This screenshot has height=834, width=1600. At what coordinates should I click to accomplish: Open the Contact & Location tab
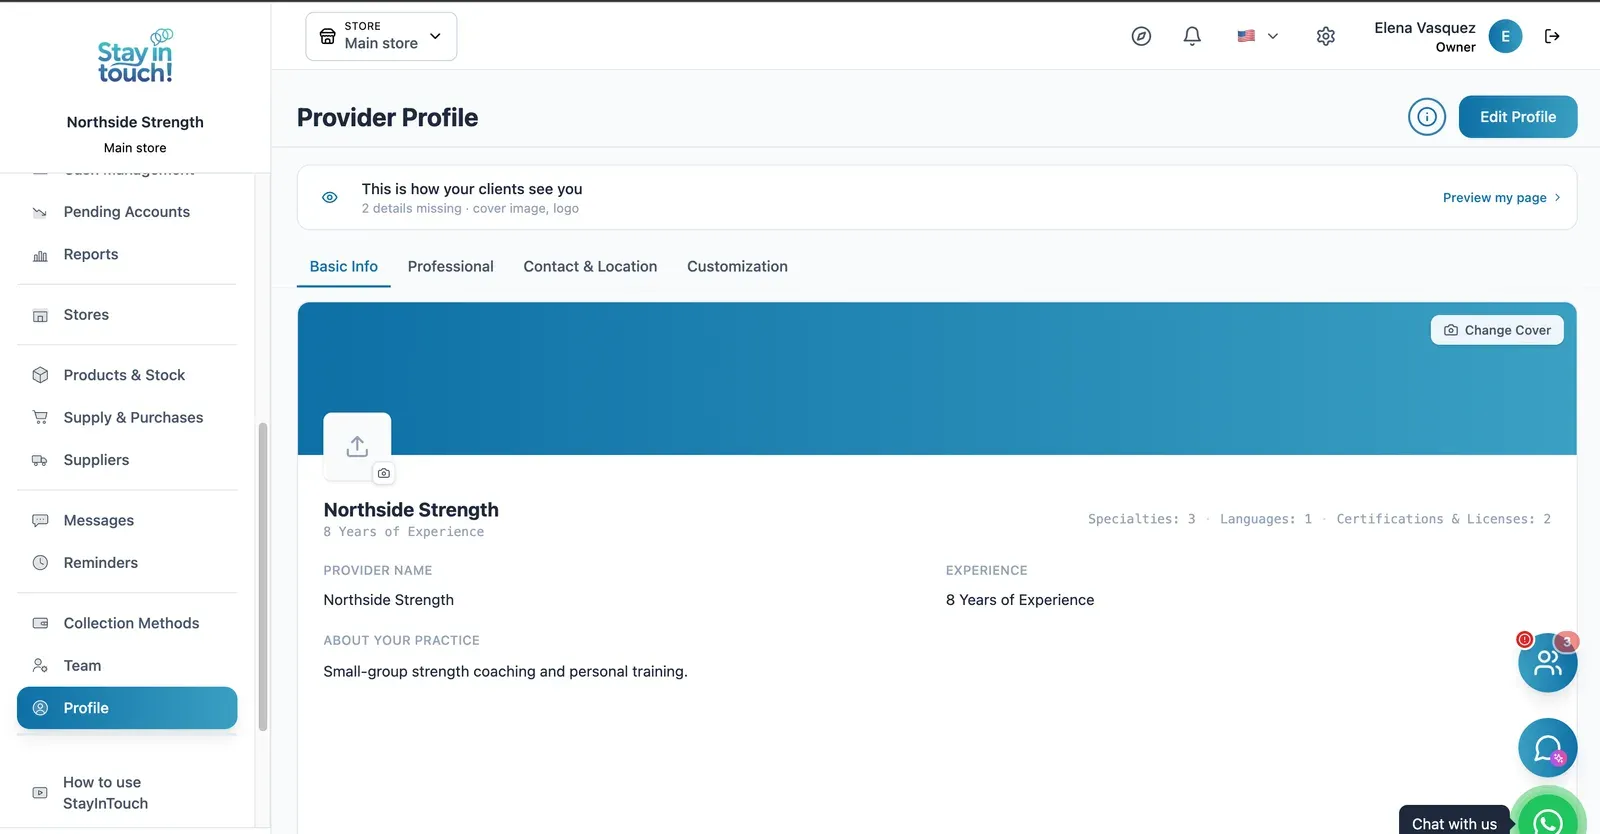[x=590, y=267]
